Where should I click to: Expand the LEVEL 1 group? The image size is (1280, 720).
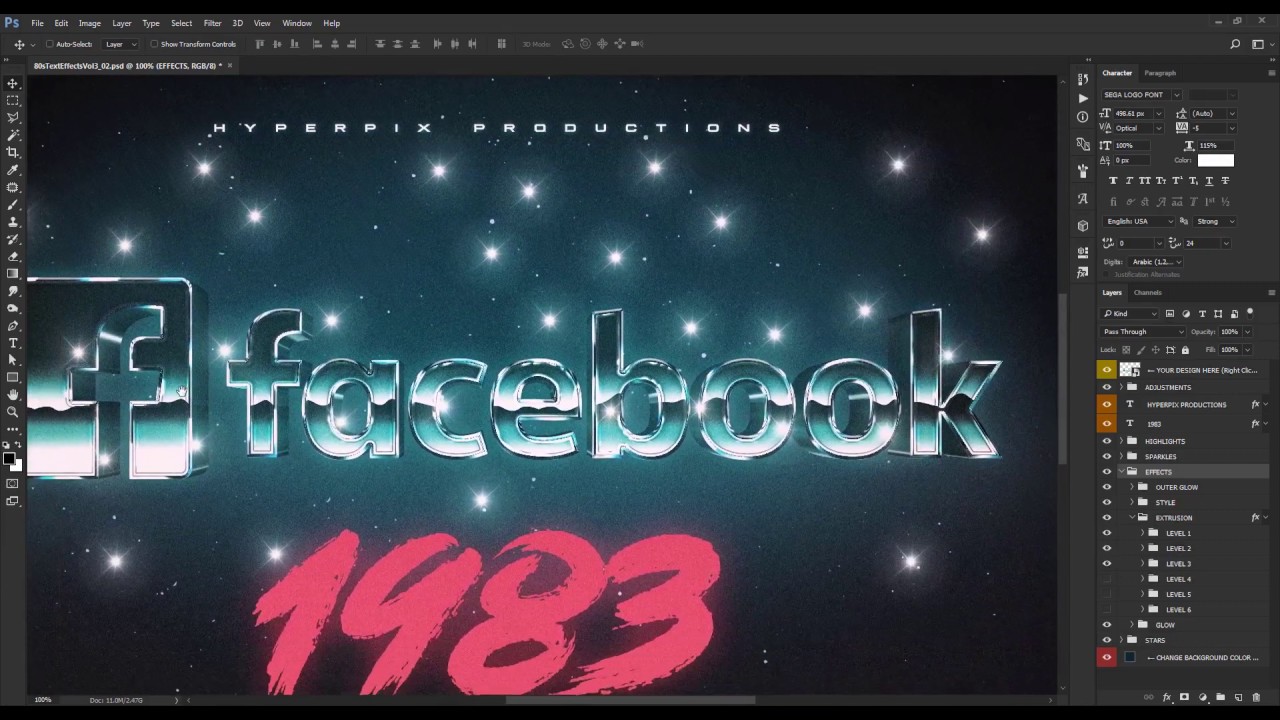(x=1142, y=533)
